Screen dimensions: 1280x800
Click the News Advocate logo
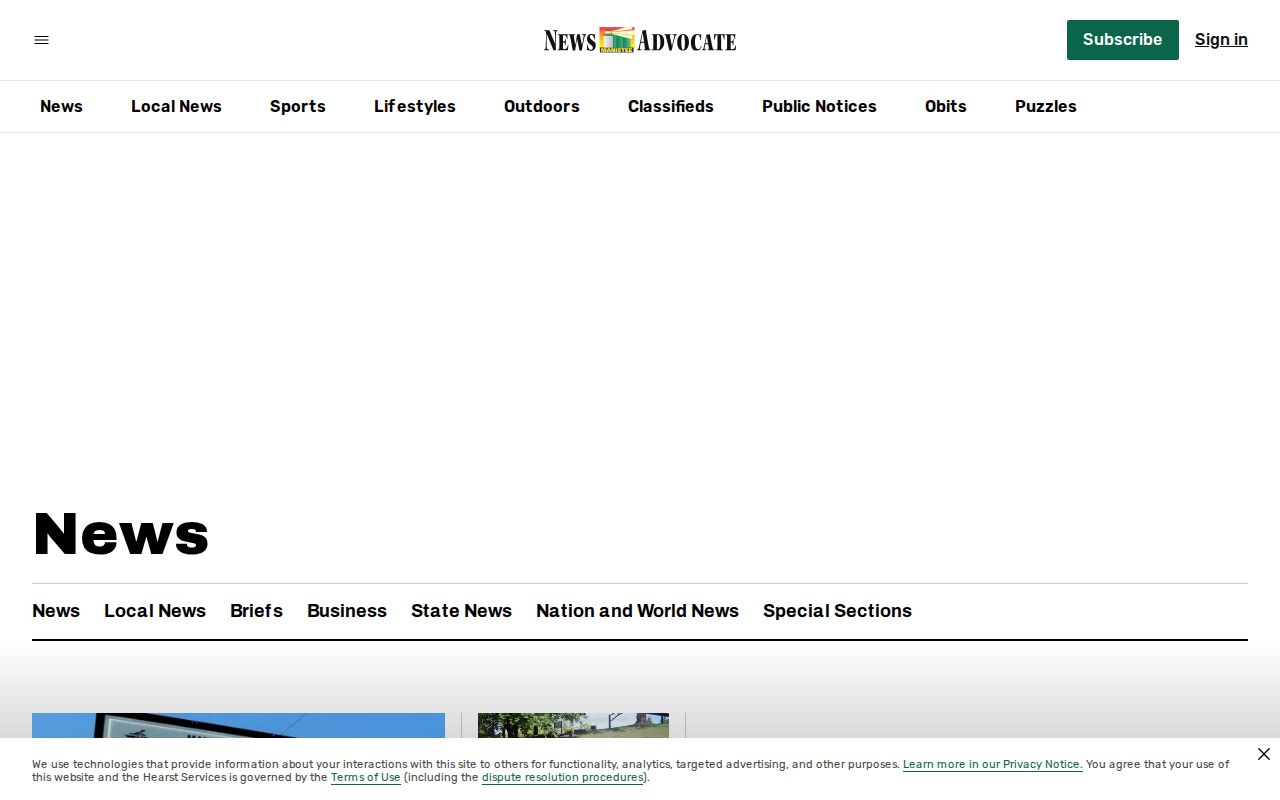pyautogui.click(x=640, y=40)
